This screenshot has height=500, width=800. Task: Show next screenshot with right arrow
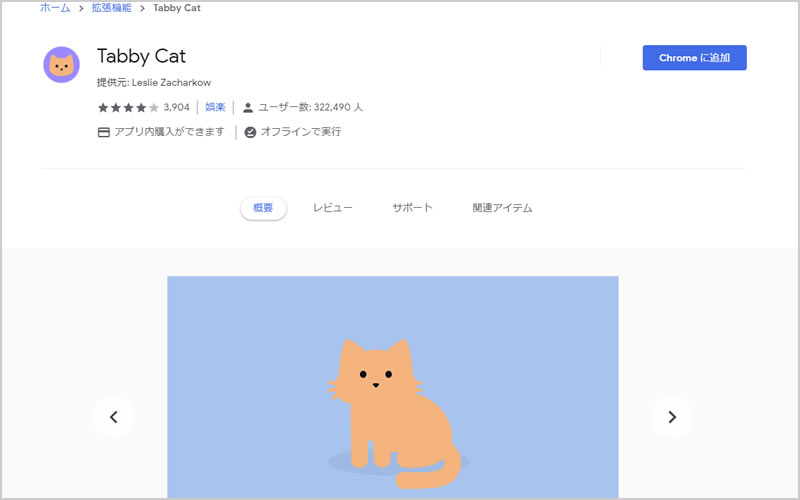click(x=672, y=417)
